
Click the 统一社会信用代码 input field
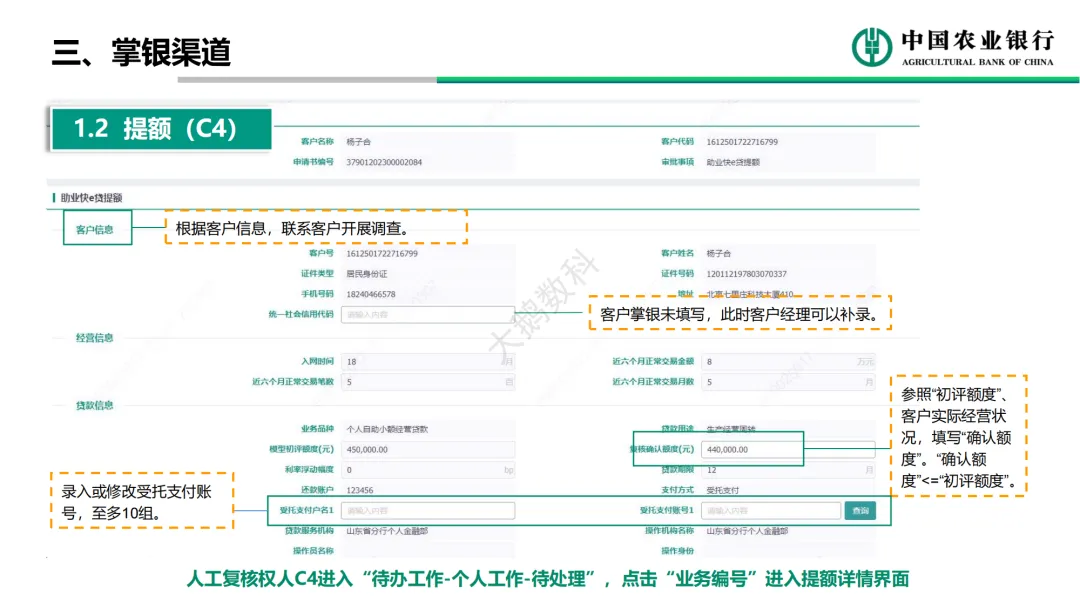click(x=427, y=315)
